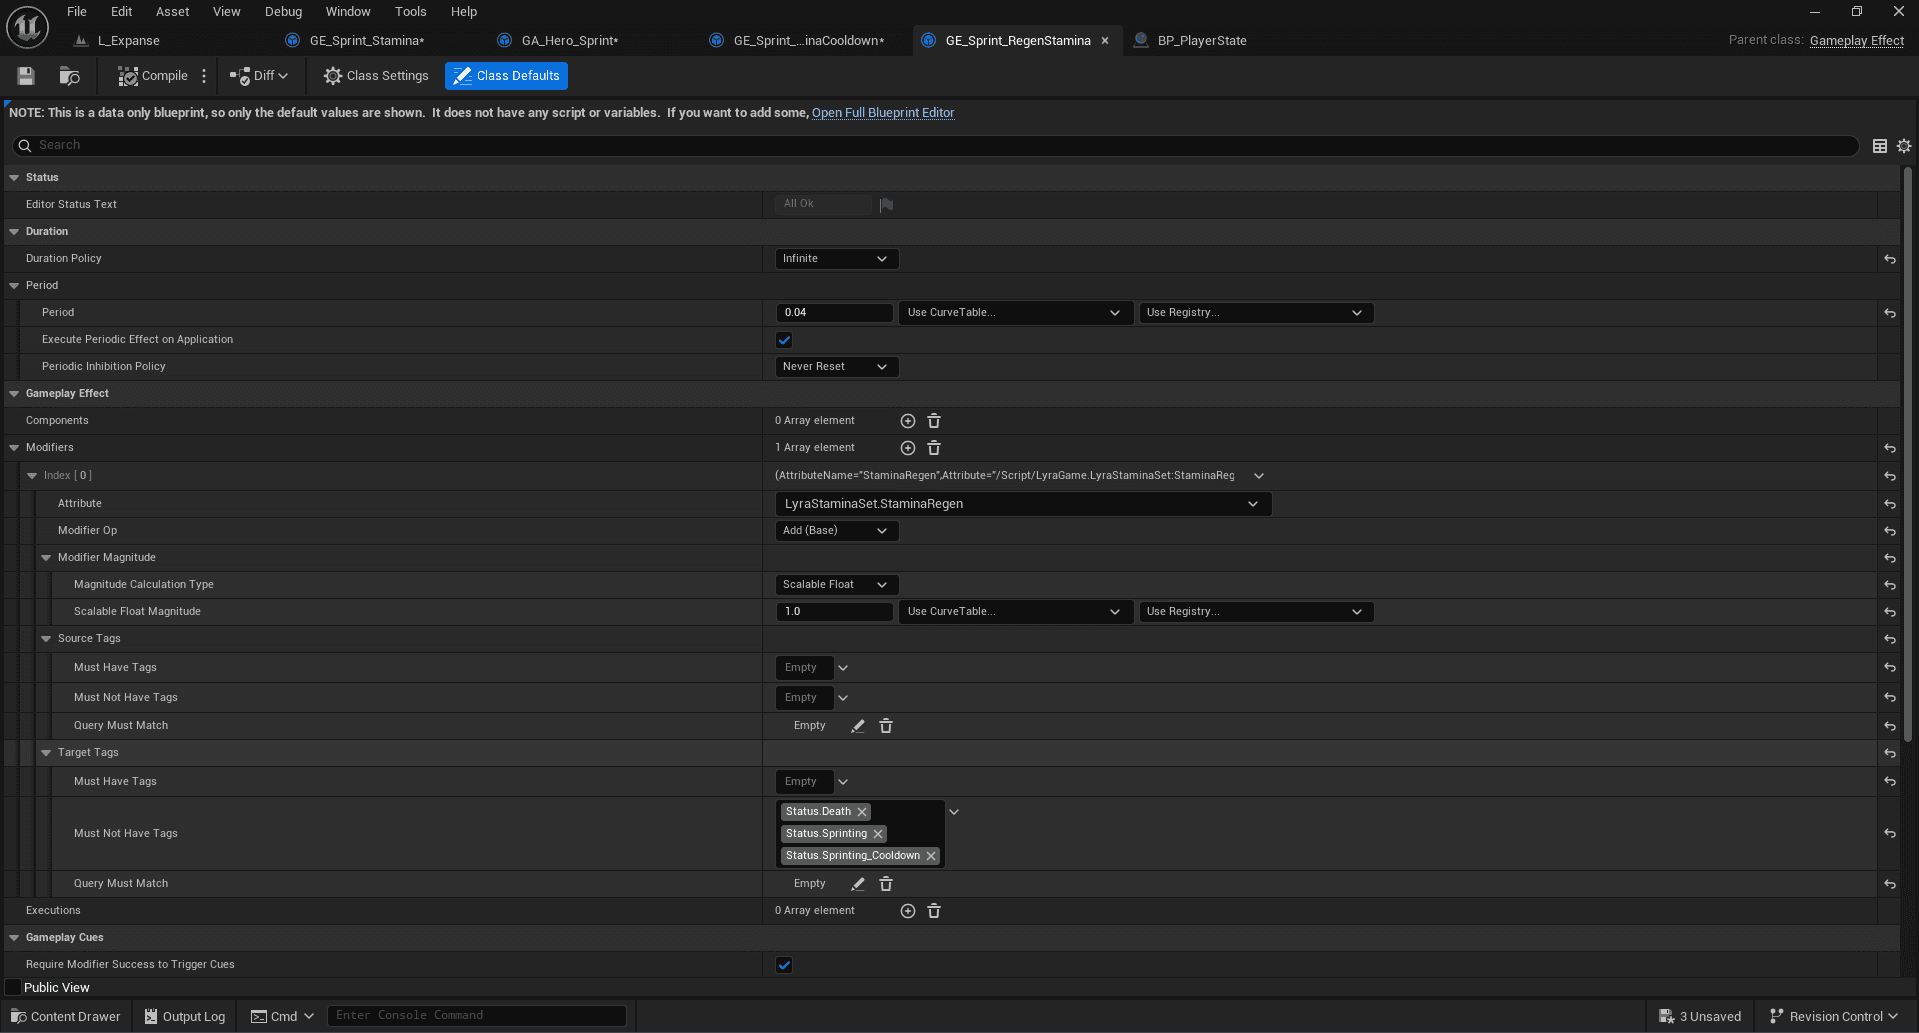Open the Diff options button
Image resolution: width=1919 pixels, height=1033 pixels.
pyautogui.click(x=259, y=76)
